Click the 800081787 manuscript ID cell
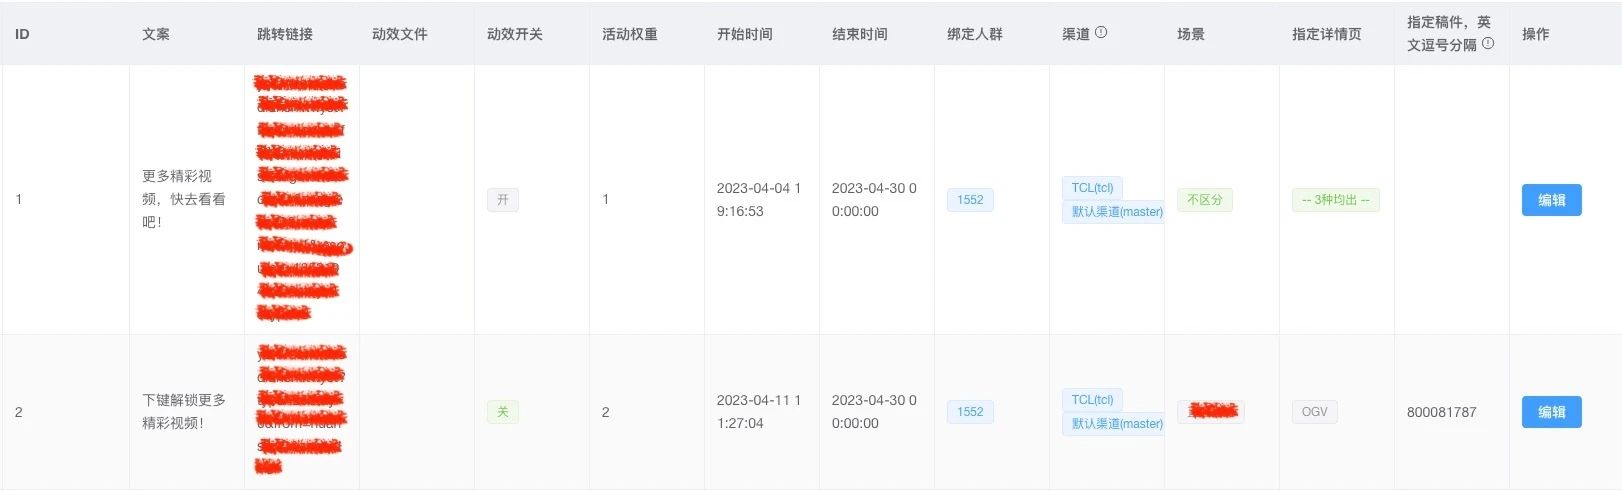 (x=1441, y=412)
